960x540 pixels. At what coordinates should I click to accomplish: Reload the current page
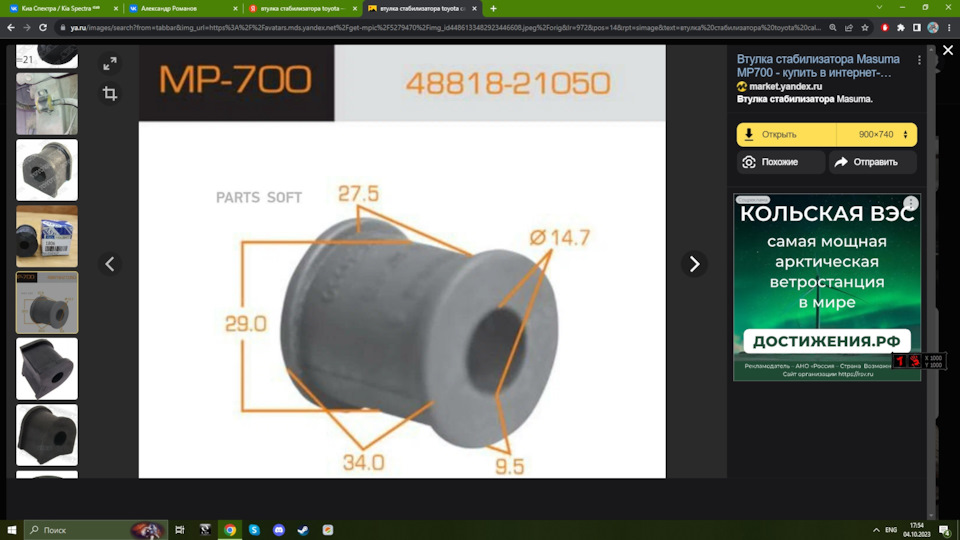pyautogui.click(x=43, y=28)
